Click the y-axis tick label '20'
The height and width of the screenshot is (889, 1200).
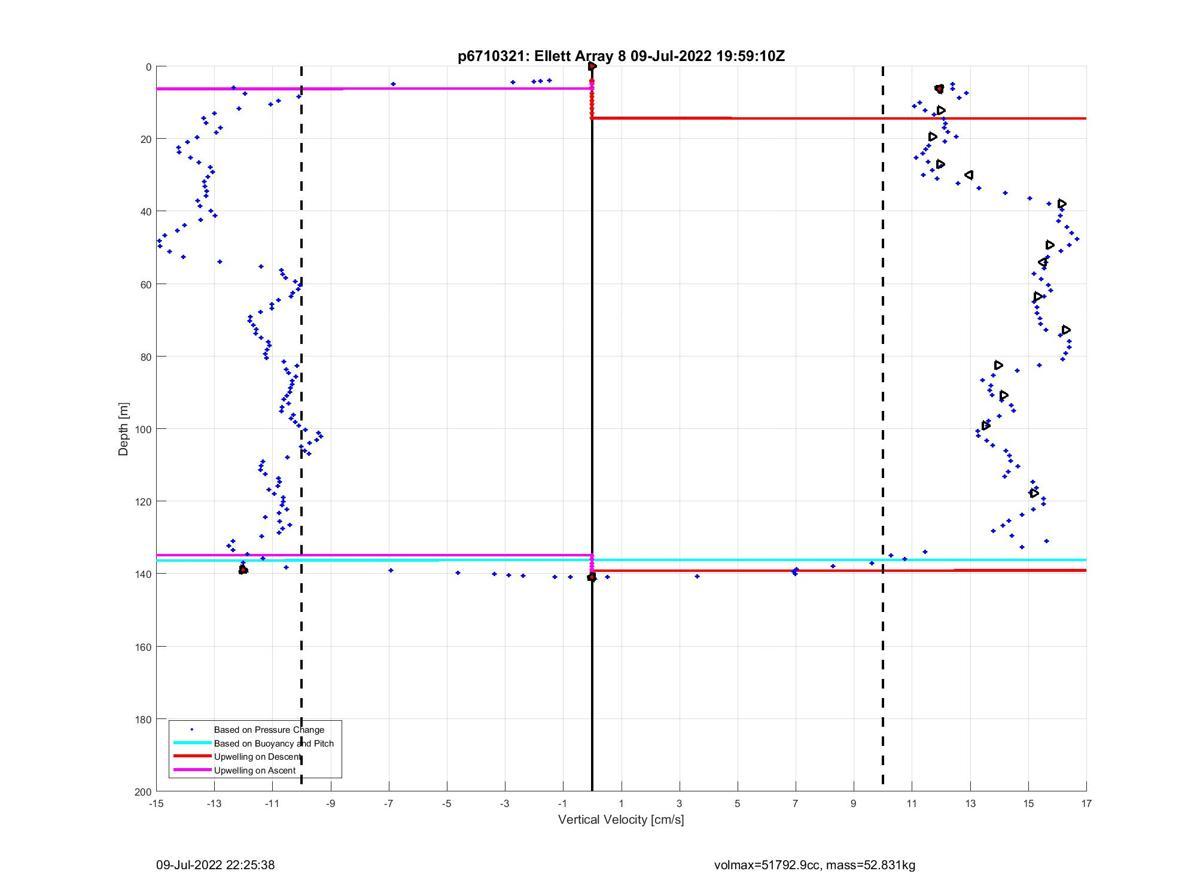pos(146,139)
